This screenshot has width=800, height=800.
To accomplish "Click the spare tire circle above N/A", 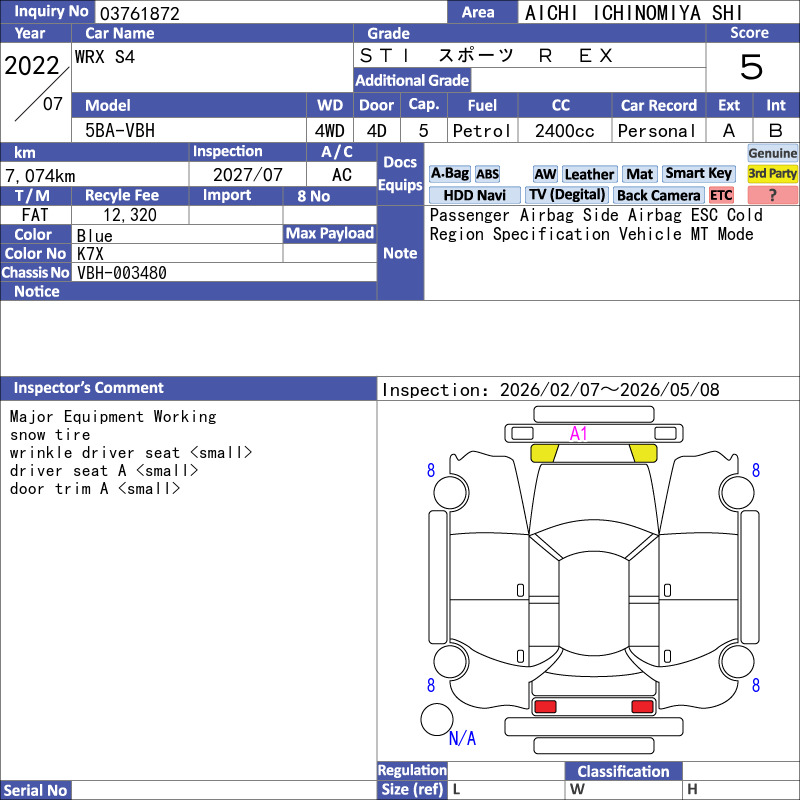I will tap(437, 720).
